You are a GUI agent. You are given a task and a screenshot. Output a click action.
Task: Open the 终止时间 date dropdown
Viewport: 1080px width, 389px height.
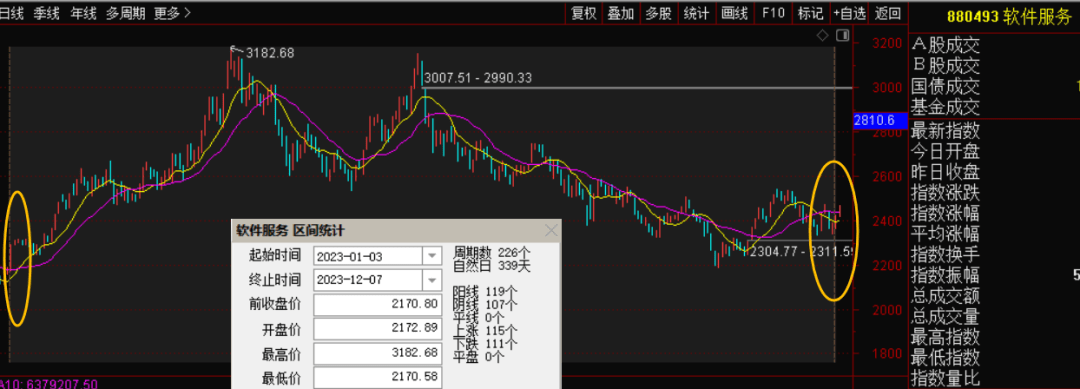432,280
